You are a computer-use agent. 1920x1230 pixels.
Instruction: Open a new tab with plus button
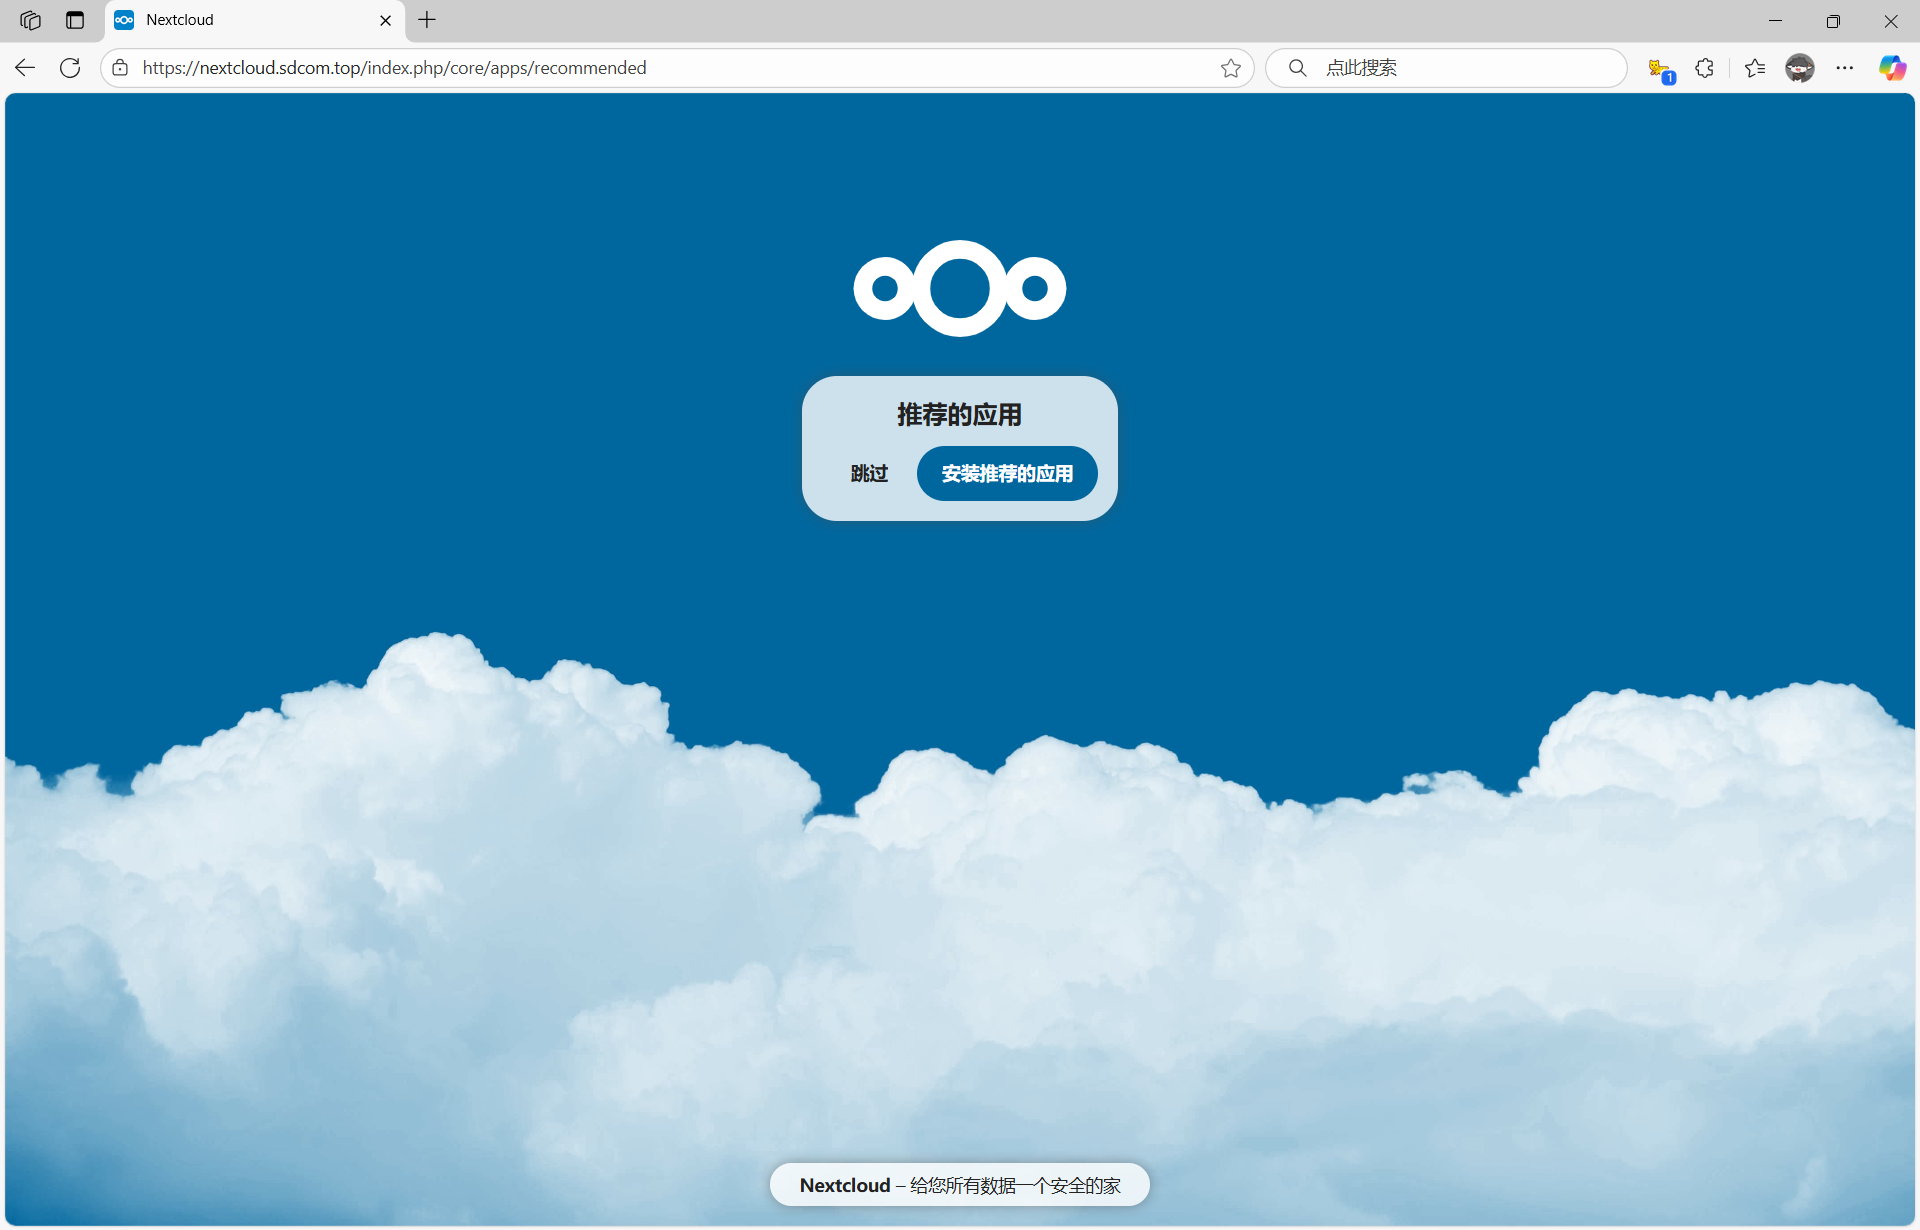tap(427, 20)
